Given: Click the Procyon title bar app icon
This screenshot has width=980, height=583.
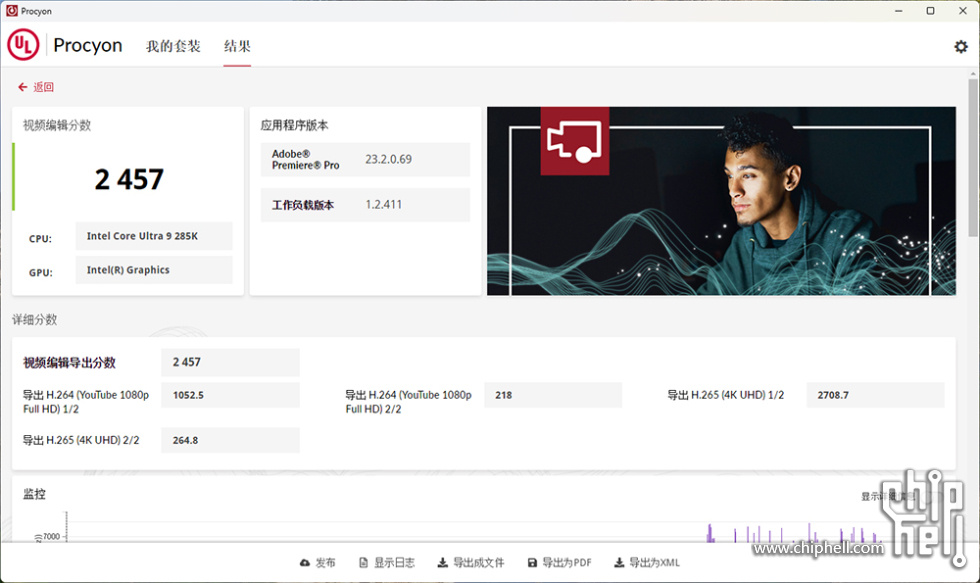Looking at the screenshot, I should [11, 11].
